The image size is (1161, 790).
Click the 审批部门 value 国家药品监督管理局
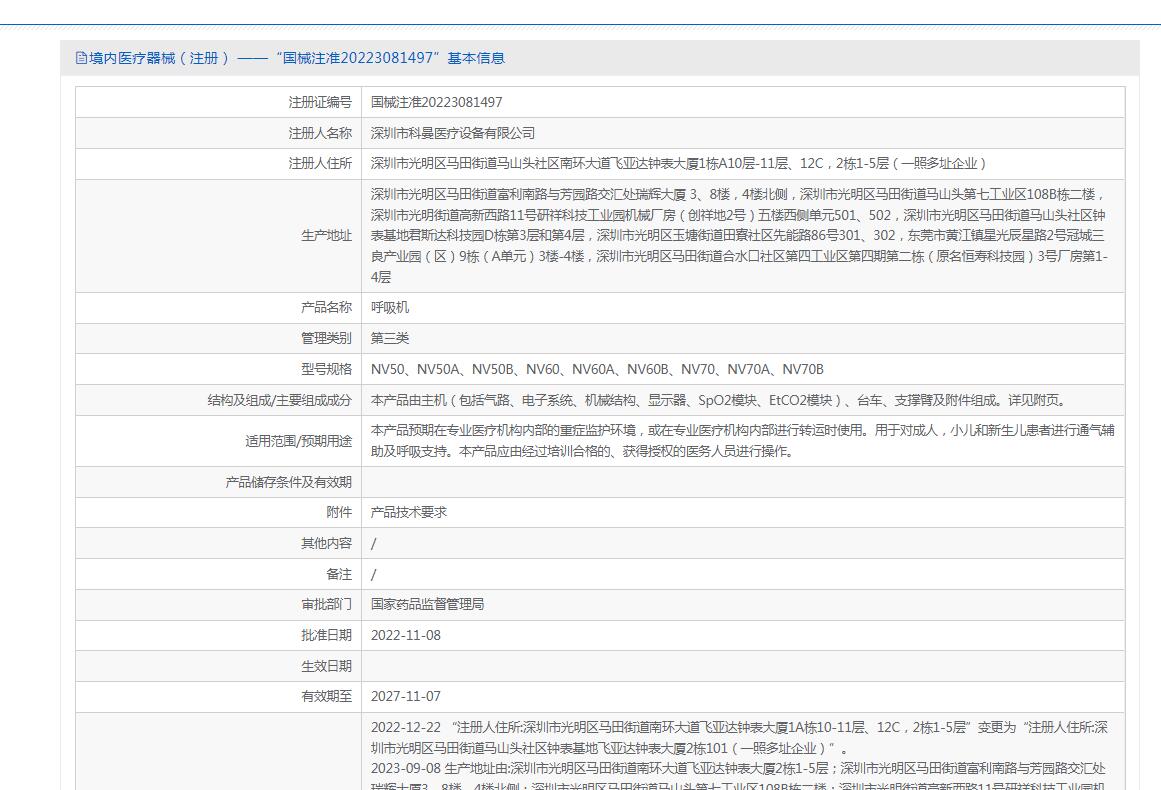(427, 604)
